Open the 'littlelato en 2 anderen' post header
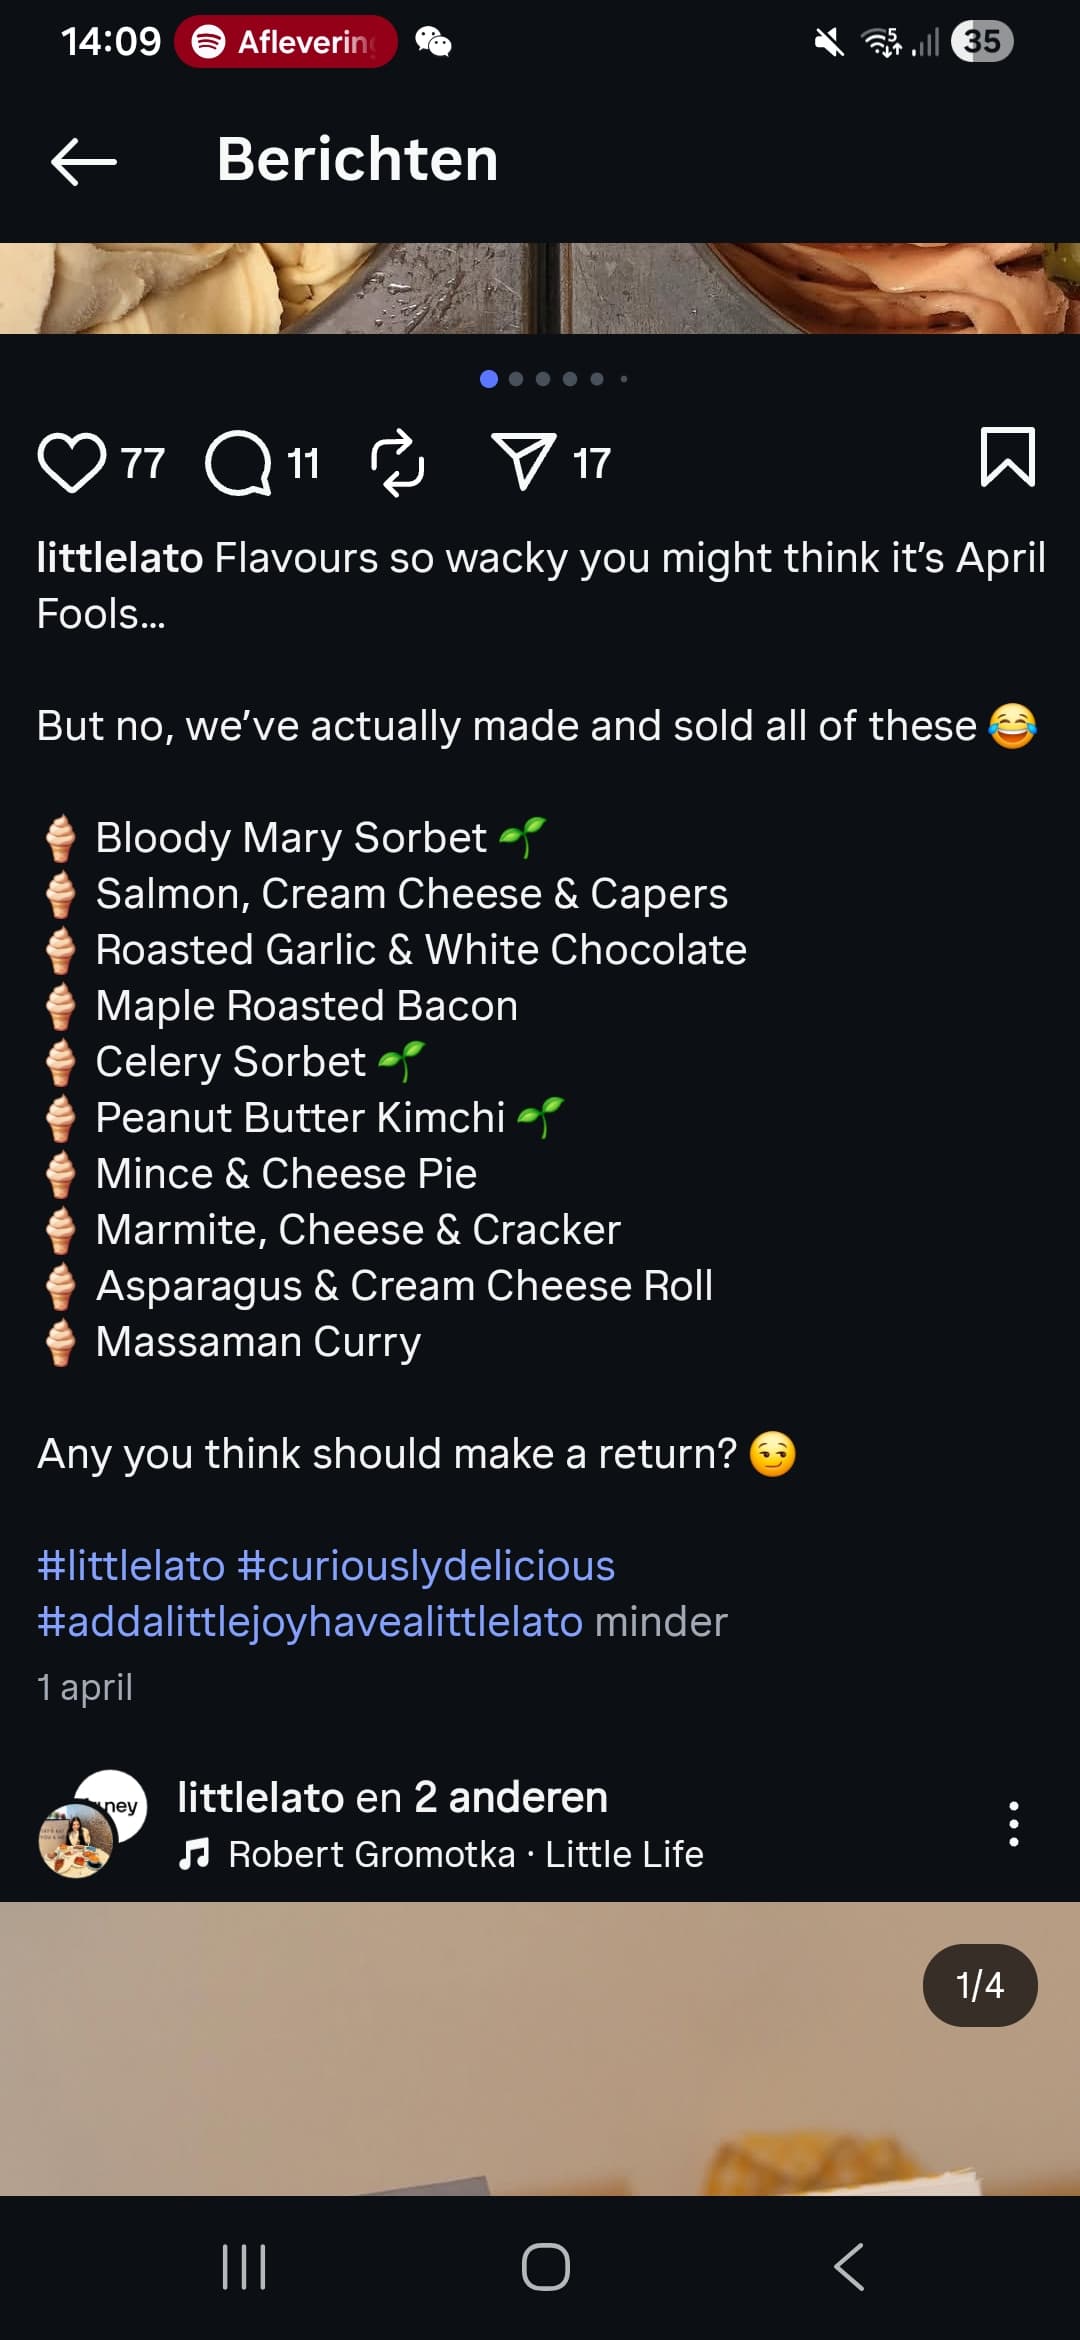The height and width of the screenshot is (2340, 1080). (392, 1797)
